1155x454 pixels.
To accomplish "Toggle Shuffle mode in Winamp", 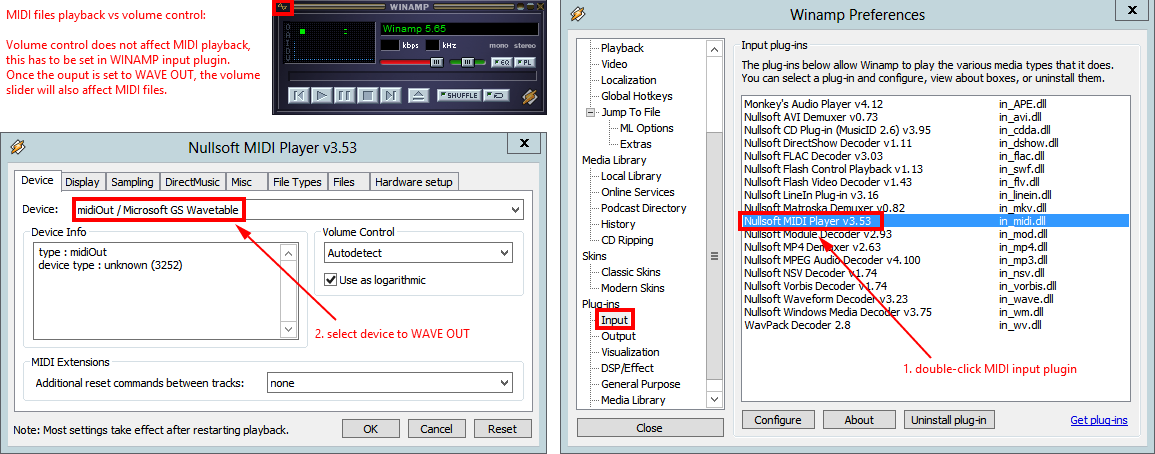I will 458,95.
